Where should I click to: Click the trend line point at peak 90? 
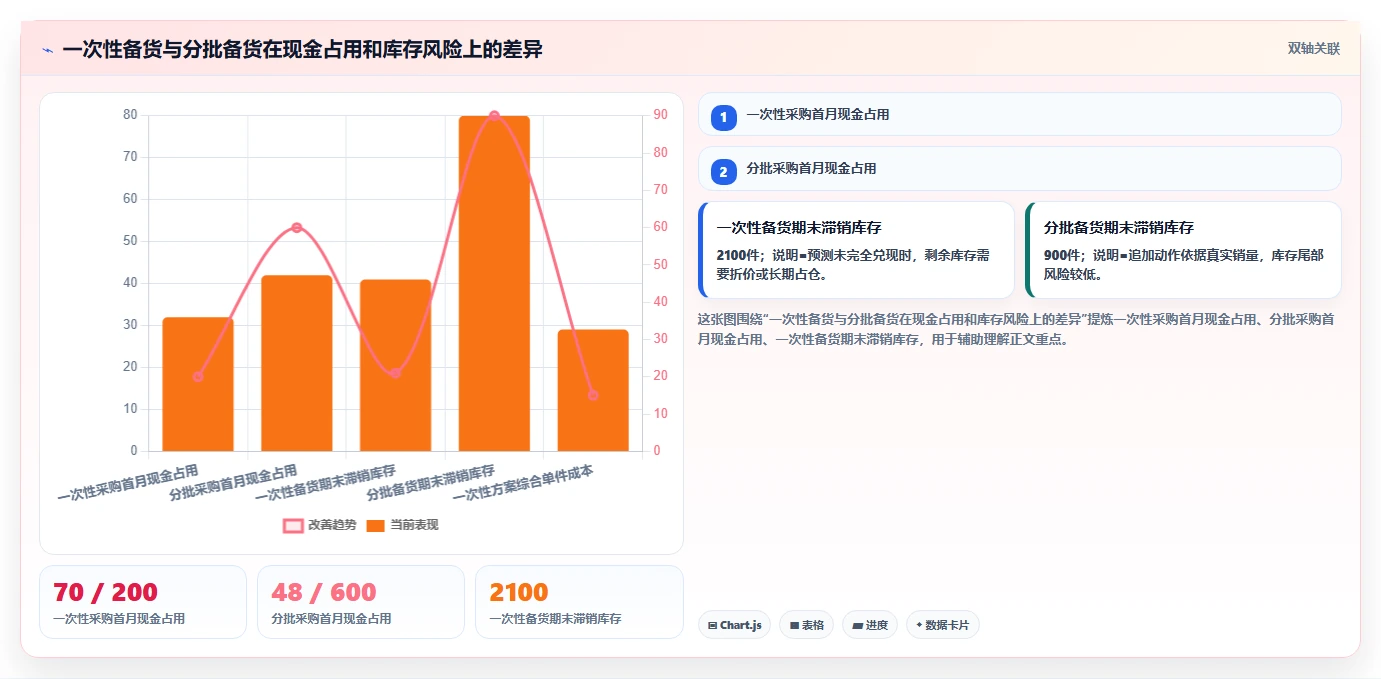pyautogui.click(x=494, y=116)
